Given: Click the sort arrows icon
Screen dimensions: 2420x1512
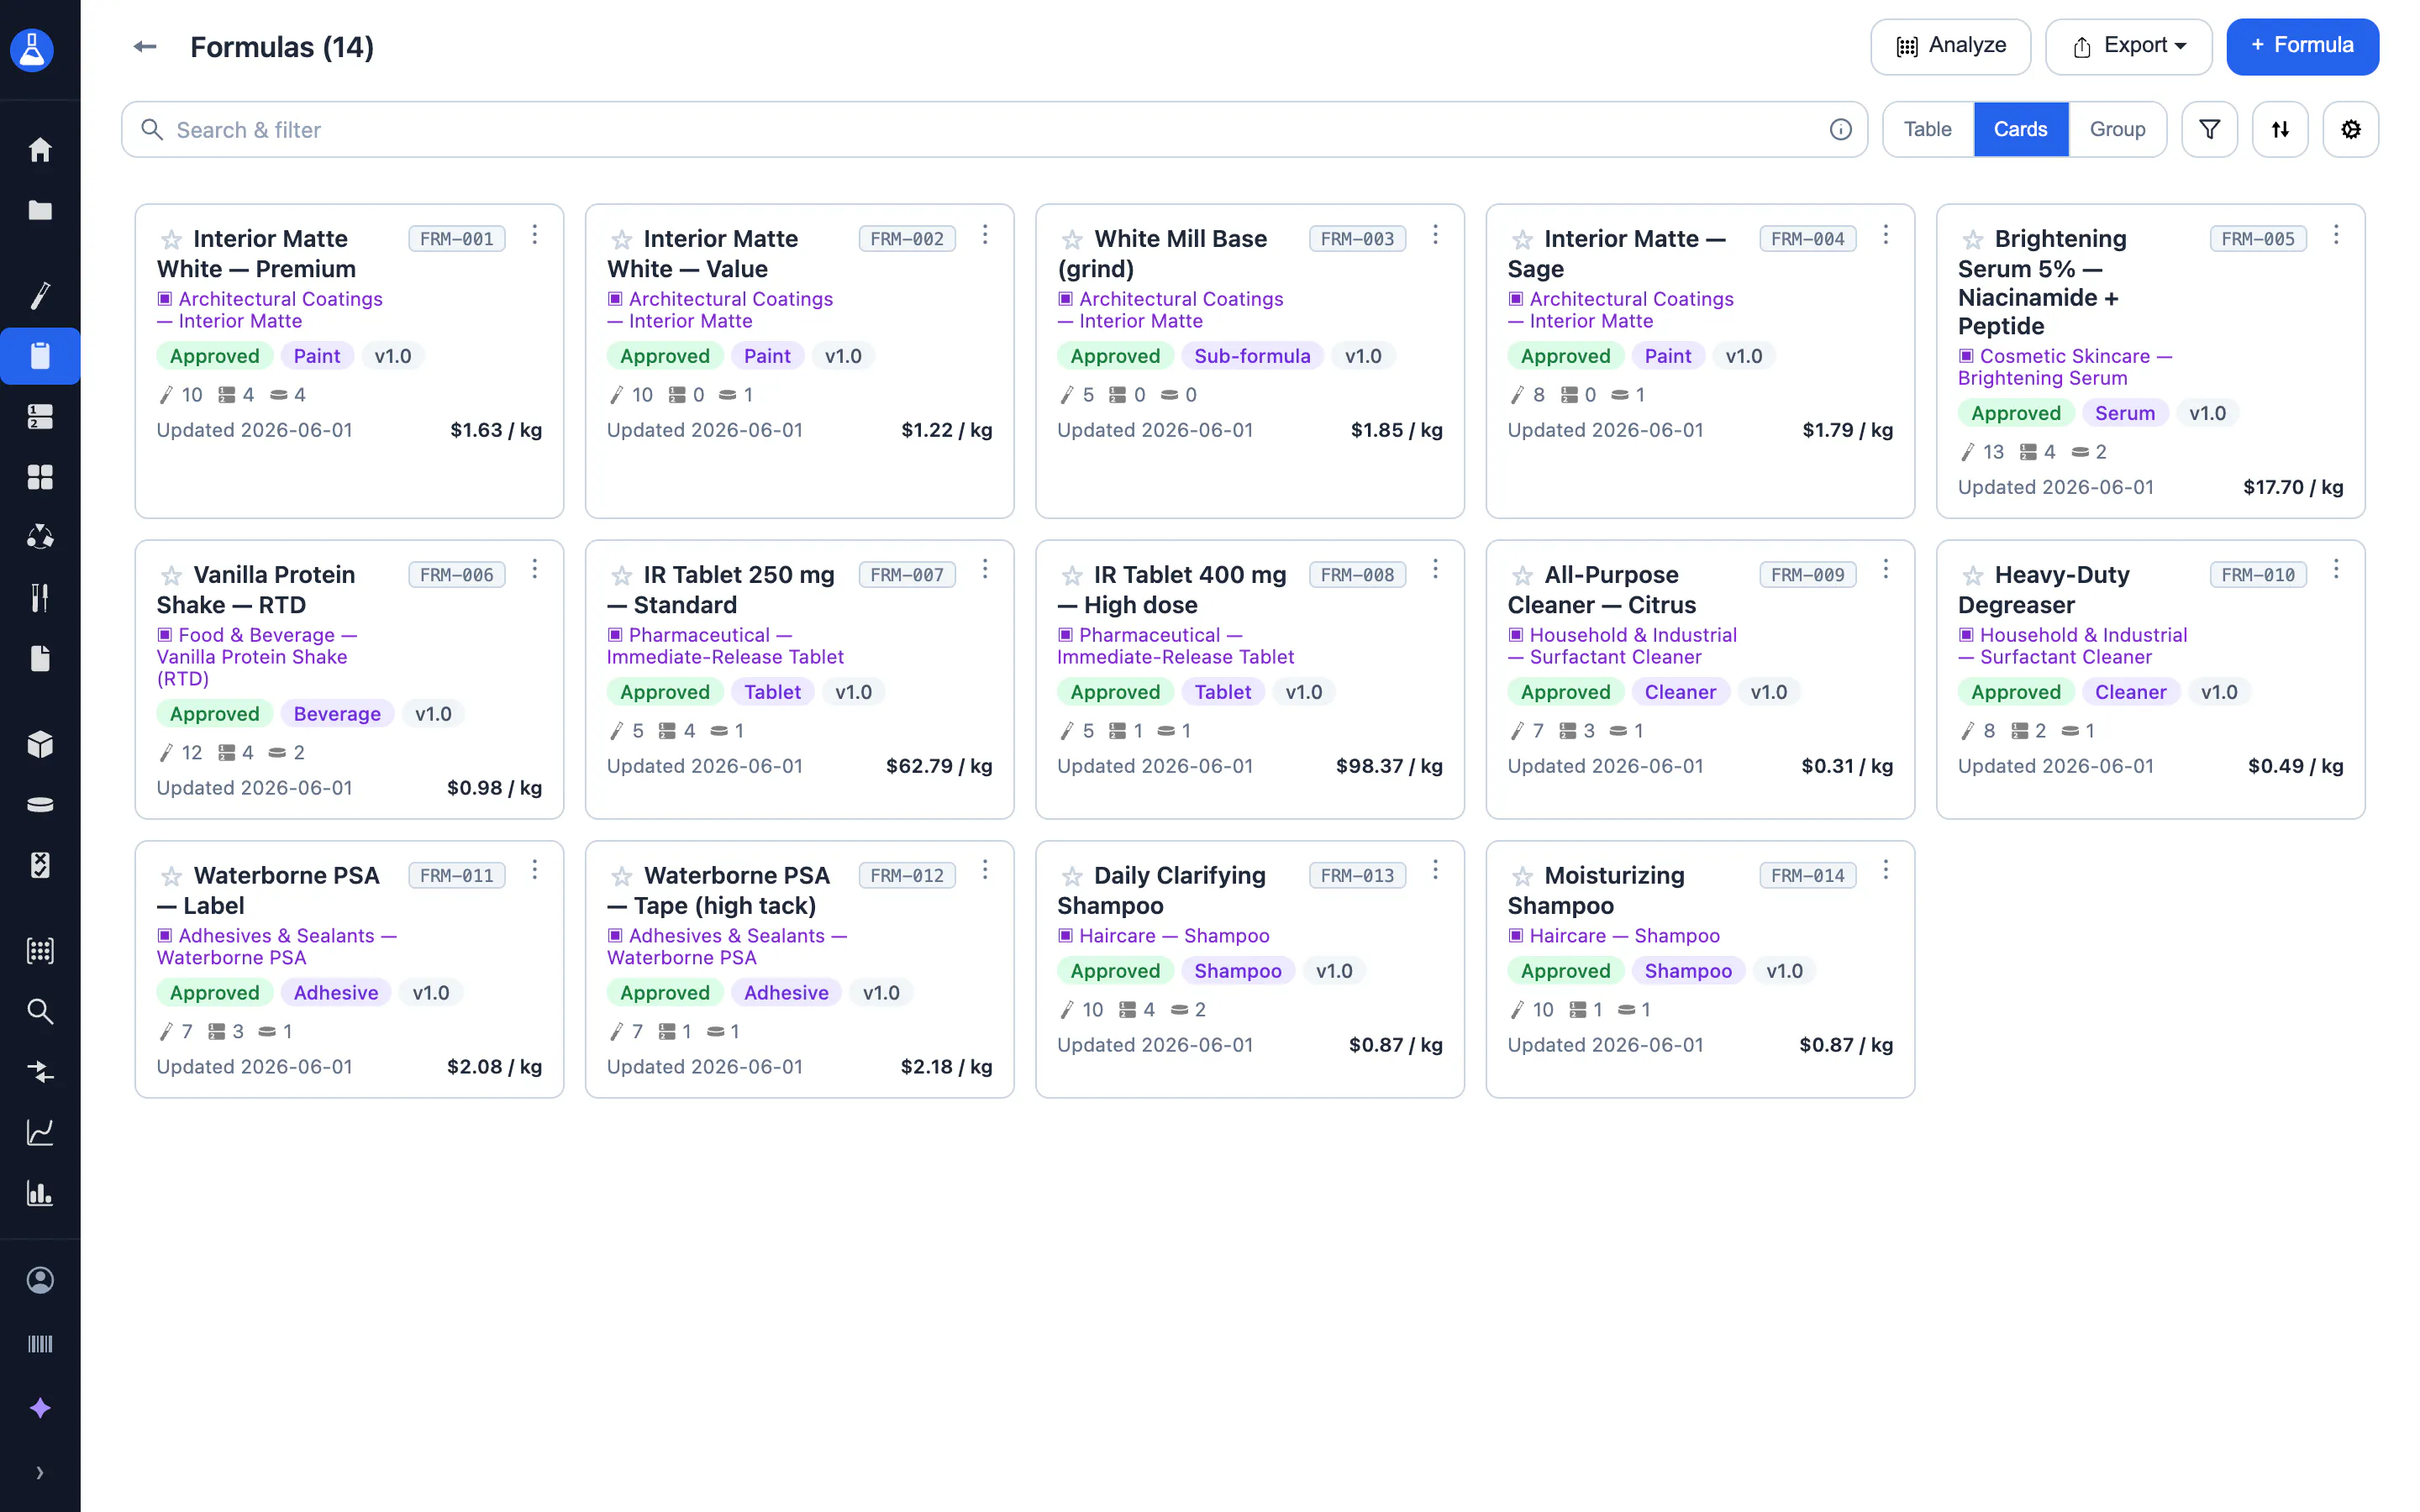Looking at the screenshot, I should tap(2280, 129).
